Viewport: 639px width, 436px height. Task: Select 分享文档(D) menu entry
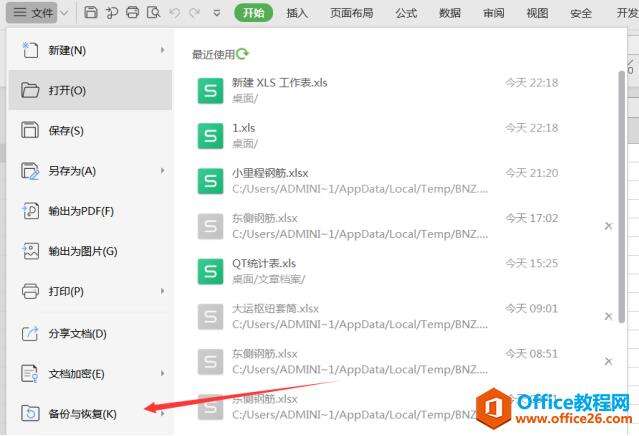[90, 334]
